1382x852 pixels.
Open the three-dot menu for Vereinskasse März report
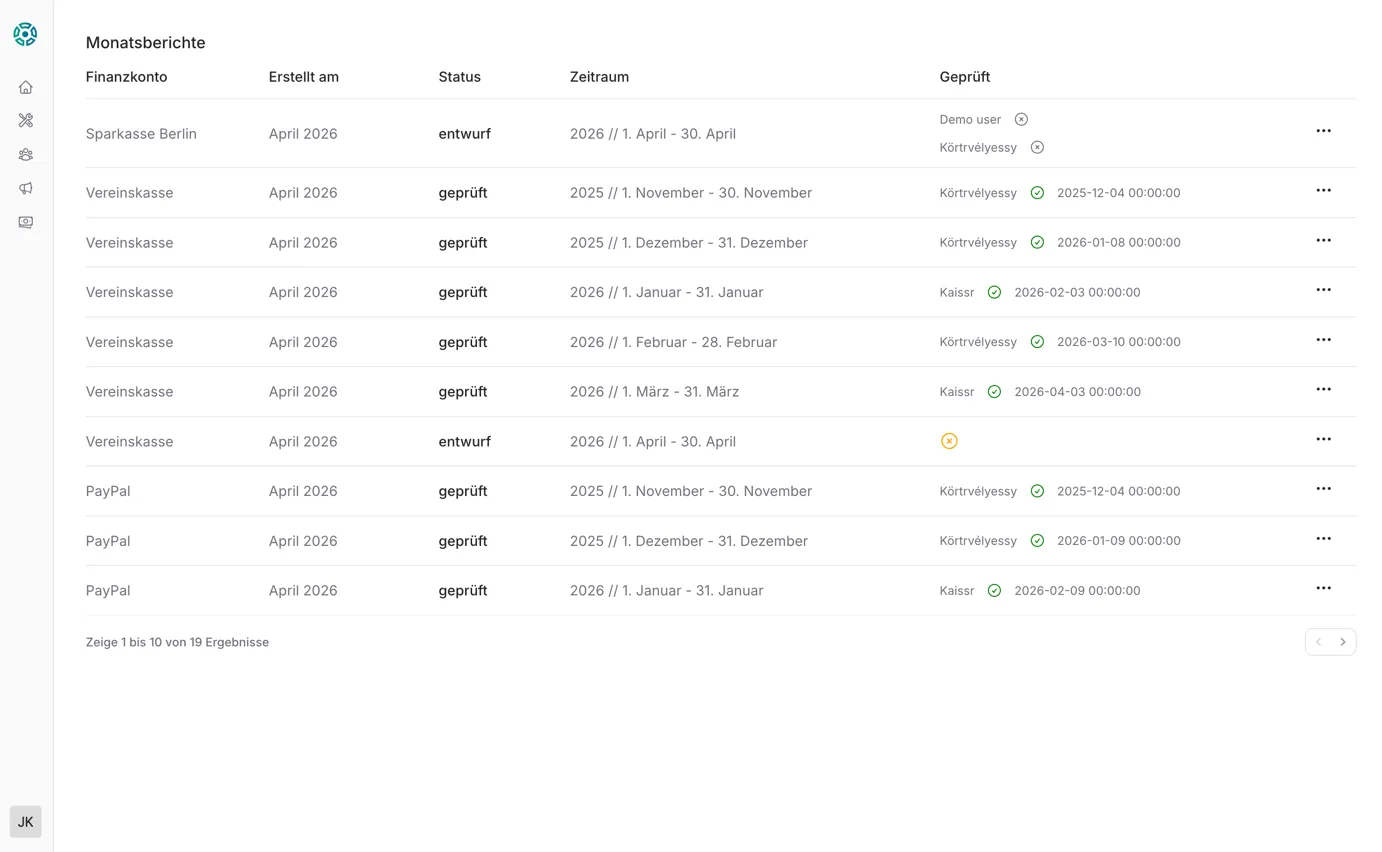[x=1323, y=390]
